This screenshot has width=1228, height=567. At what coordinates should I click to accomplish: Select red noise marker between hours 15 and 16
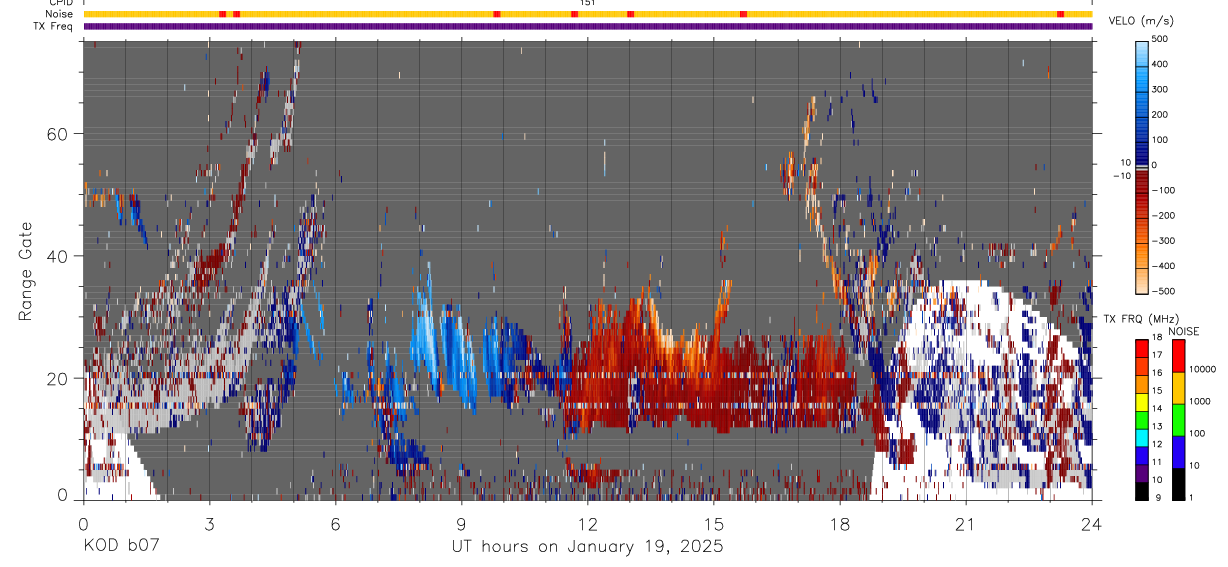pyautogui.click(x=743, y=14)
